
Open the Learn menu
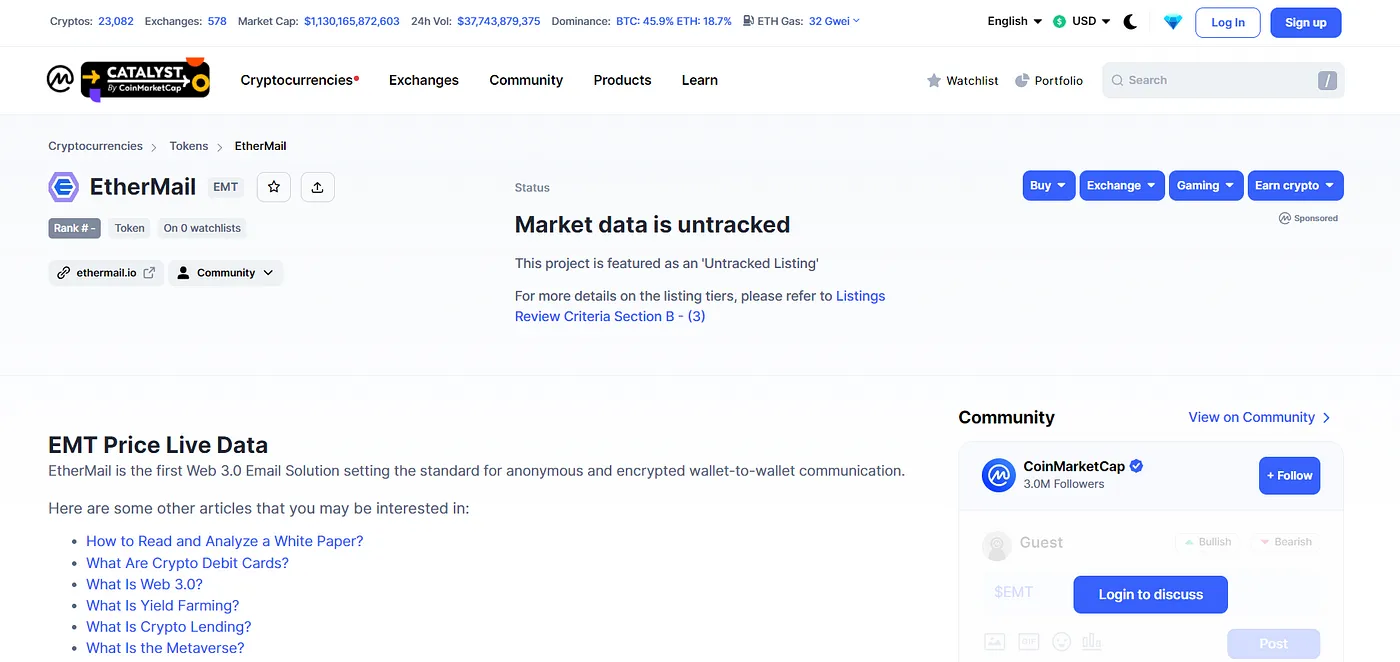700,80
